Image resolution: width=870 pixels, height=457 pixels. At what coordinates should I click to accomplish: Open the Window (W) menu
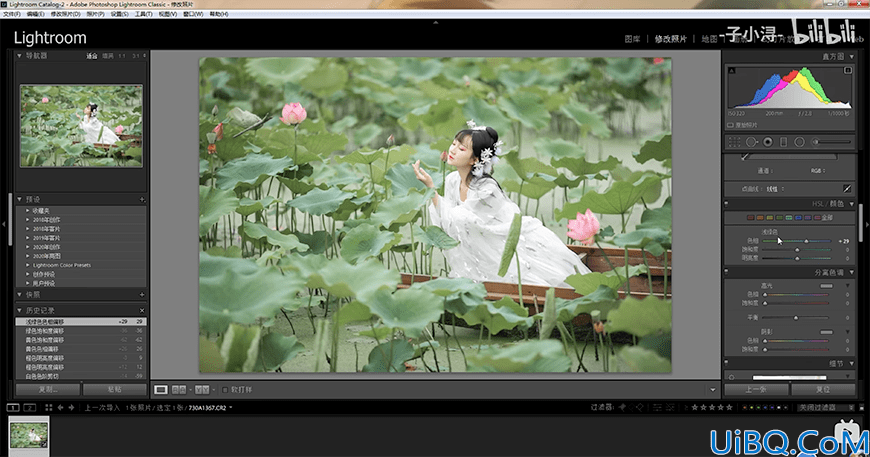[x=193, y=14]
